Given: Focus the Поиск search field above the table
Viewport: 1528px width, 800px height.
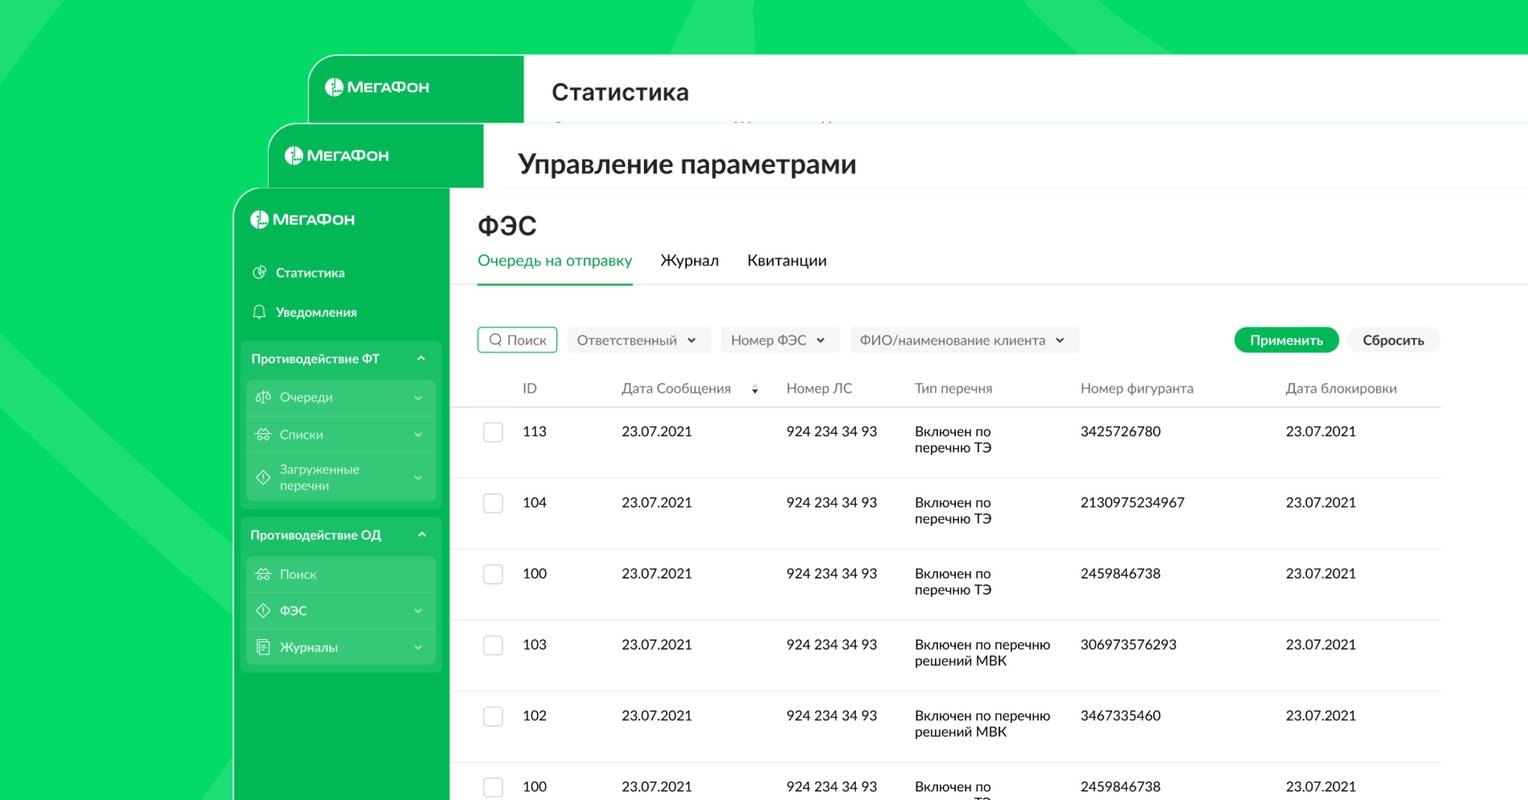Looking at the screenshot, I should tap(517, 340).
